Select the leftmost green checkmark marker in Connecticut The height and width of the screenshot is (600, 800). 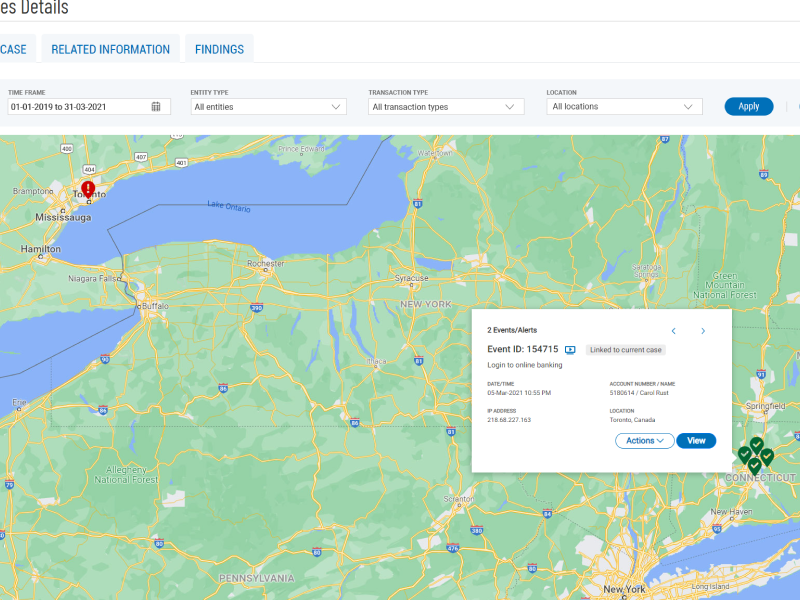point(745,455)
